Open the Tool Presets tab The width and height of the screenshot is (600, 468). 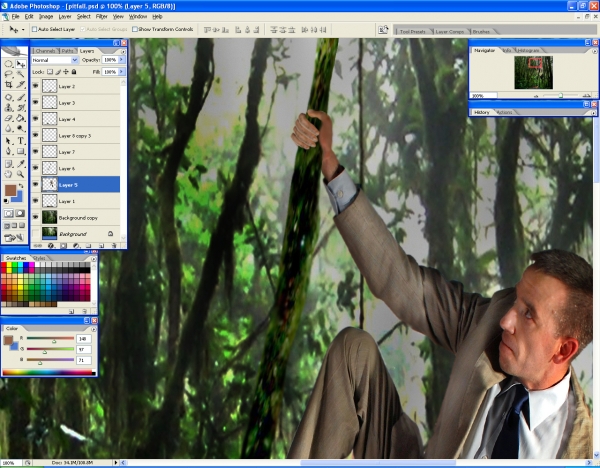point(412,32)
